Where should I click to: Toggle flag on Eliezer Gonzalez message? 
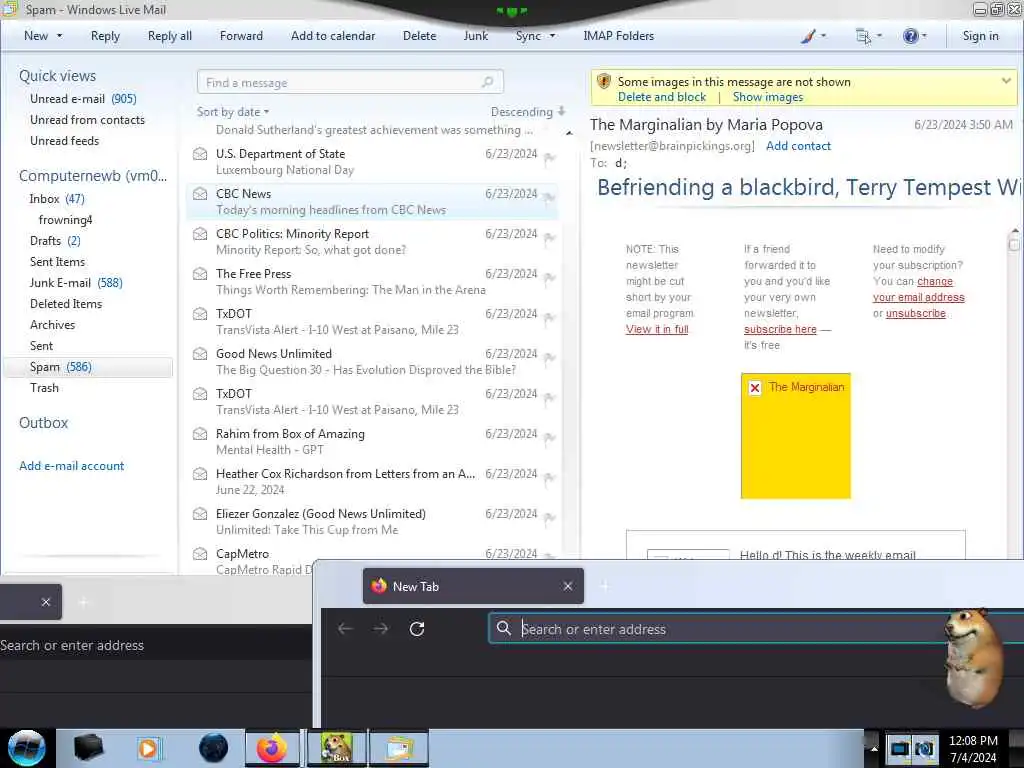(549, 517)
